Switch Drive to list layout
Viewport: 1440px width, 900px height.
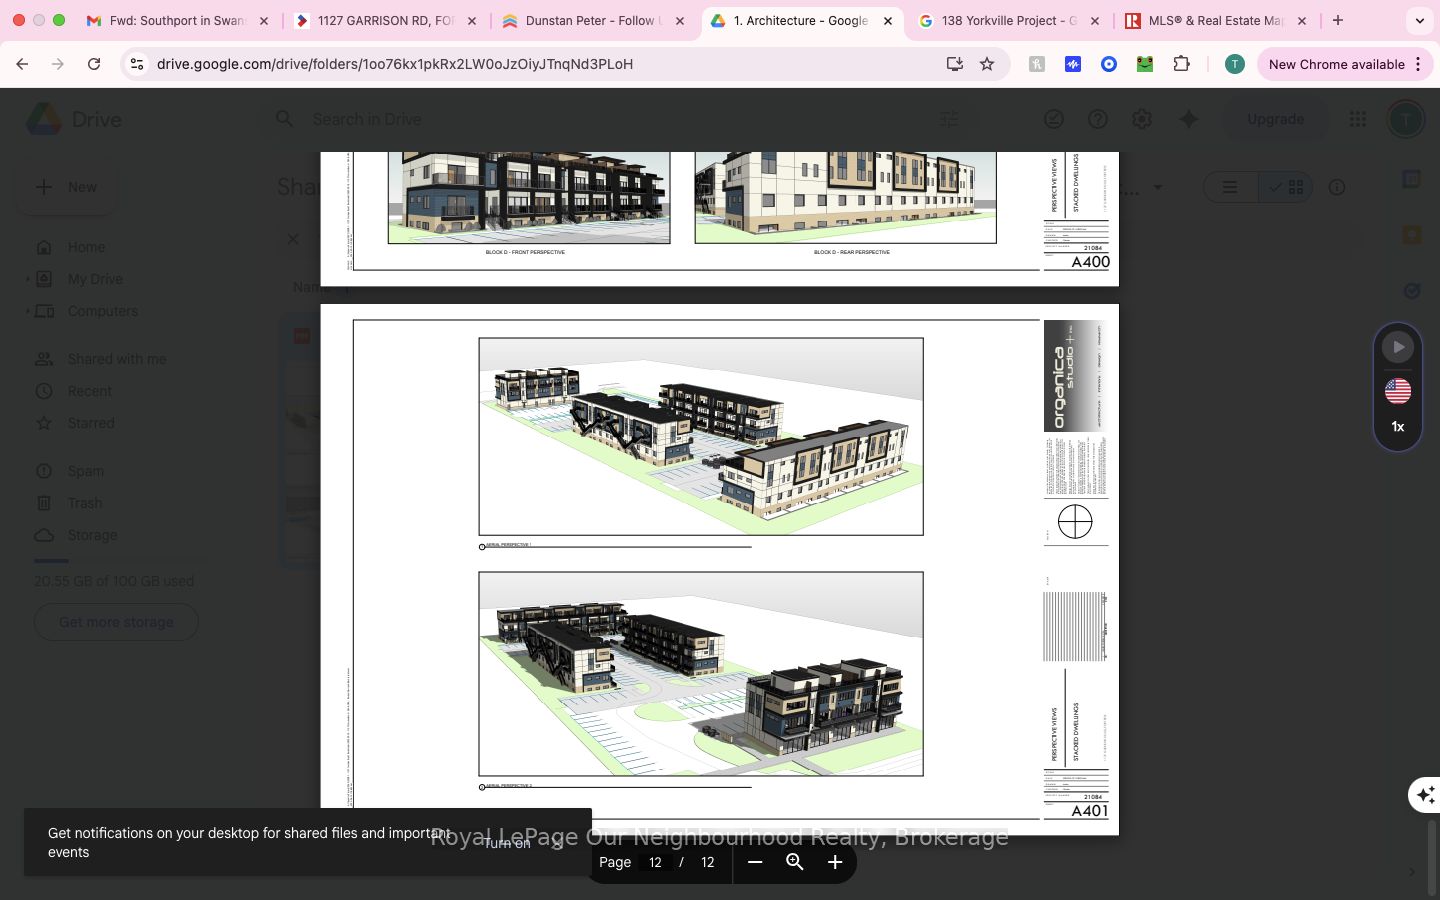pos(1230,187)
